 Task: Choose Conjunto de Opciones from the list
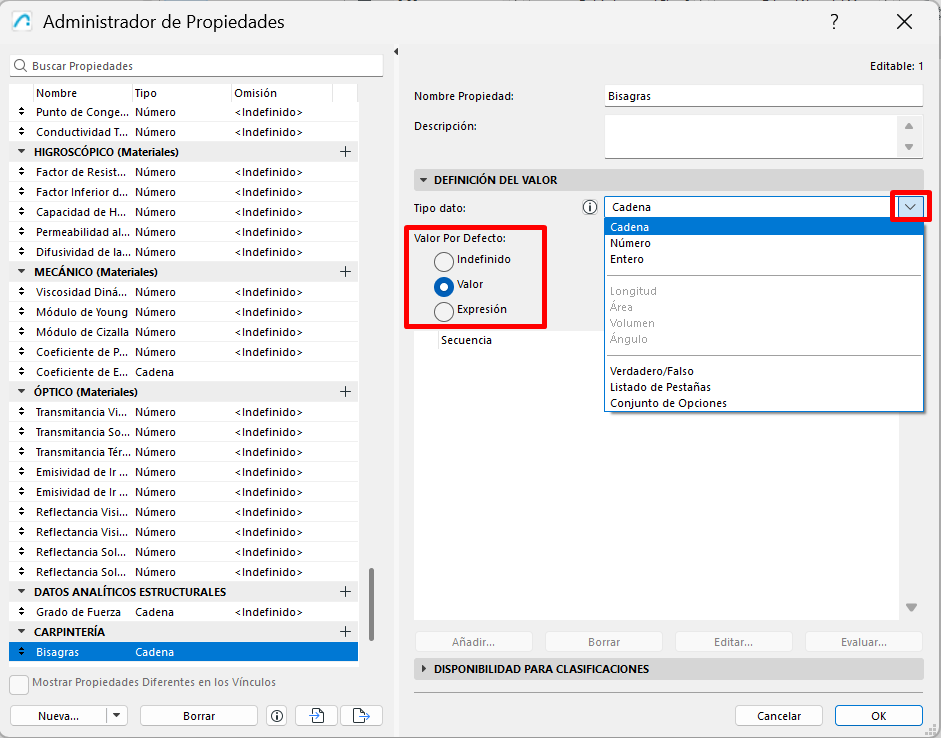pos(668,403)
